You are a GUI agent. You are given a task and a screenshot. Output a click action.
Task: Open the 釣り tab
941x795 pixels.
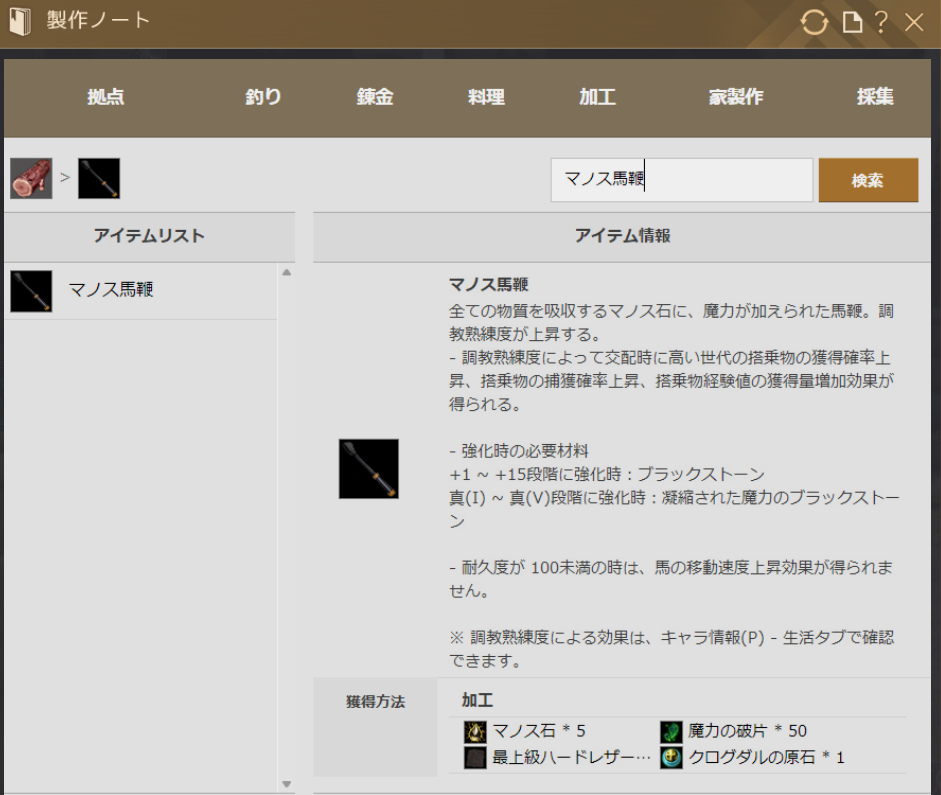[263, 97]
